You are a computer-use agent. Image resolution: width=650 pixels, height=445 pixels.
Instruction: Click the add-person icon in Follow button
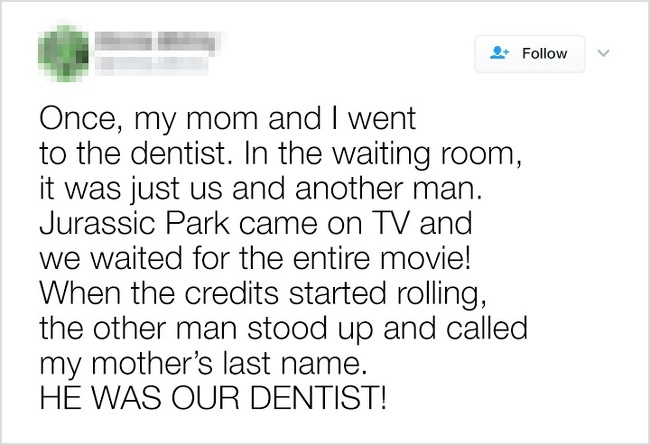499,53
